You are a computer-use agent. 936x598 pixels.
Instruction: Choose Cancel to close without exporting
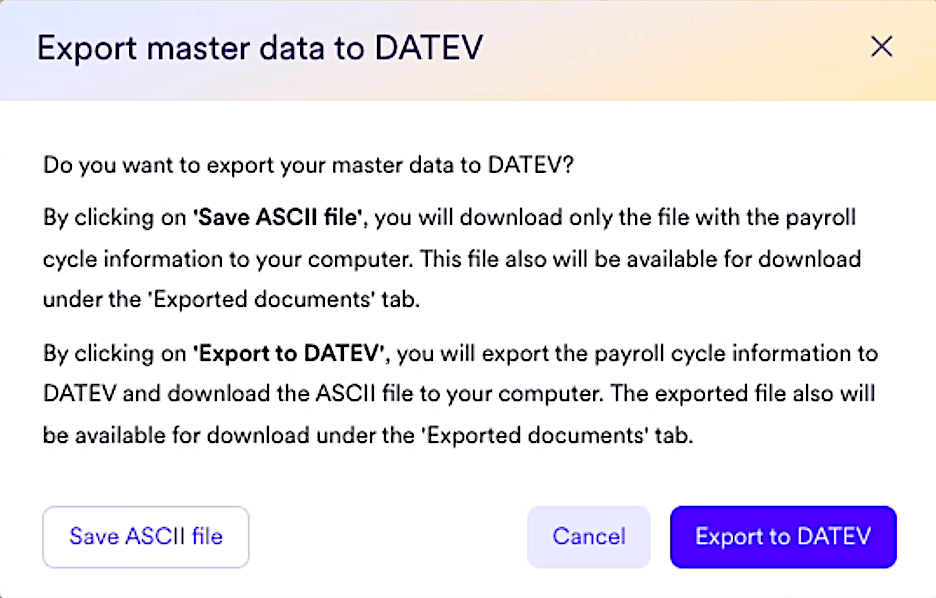[x=588, y=537]
